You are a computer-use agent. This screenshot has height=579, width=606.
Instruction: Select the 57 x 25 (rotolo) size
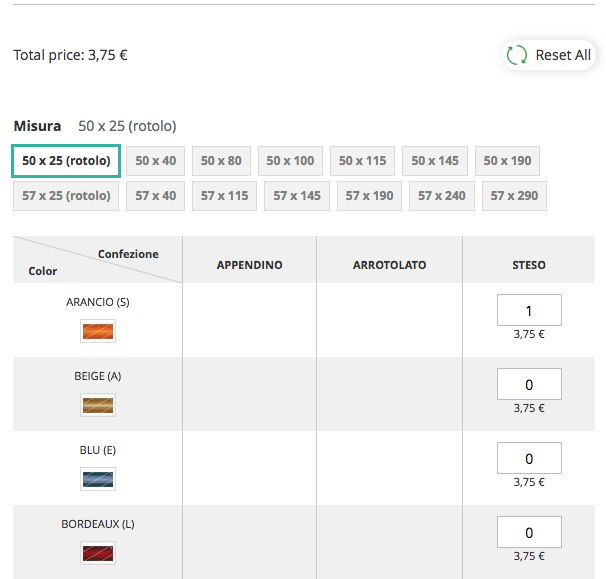click(x=66, y=196)
